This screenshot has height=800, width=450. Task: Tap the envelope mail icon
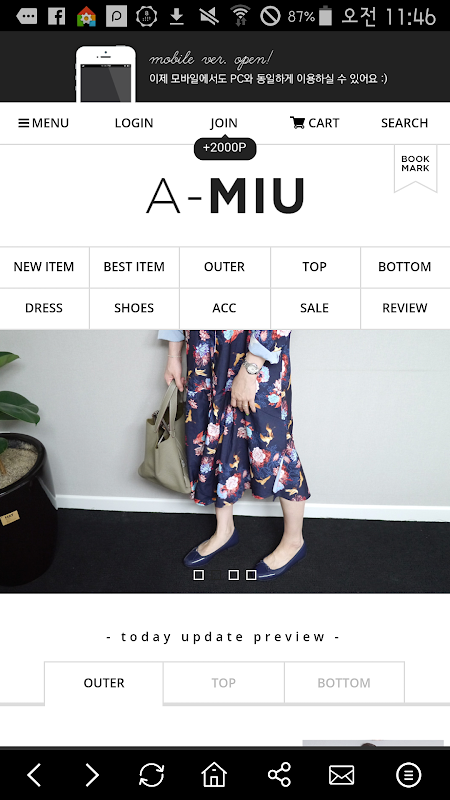(341, 776)
